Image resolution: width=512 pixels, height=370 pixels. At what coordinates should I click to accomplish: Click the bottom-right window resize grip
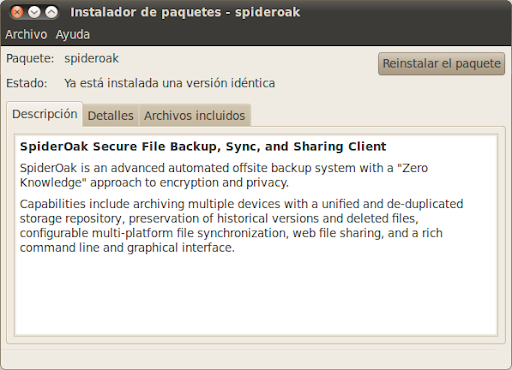point(506,364)
